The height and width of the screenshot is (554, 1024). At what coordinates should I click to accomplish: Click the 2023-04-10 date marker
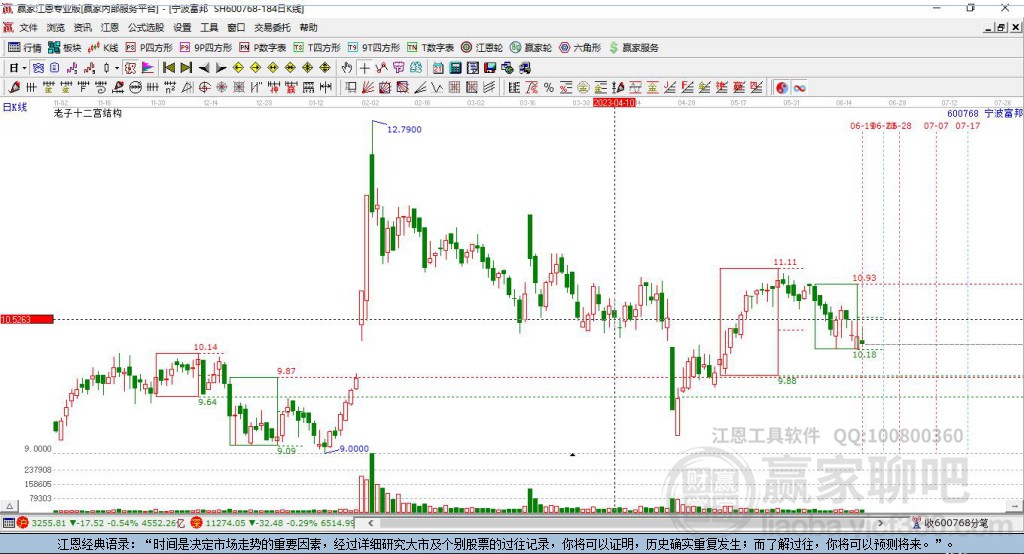pos(614,103)
